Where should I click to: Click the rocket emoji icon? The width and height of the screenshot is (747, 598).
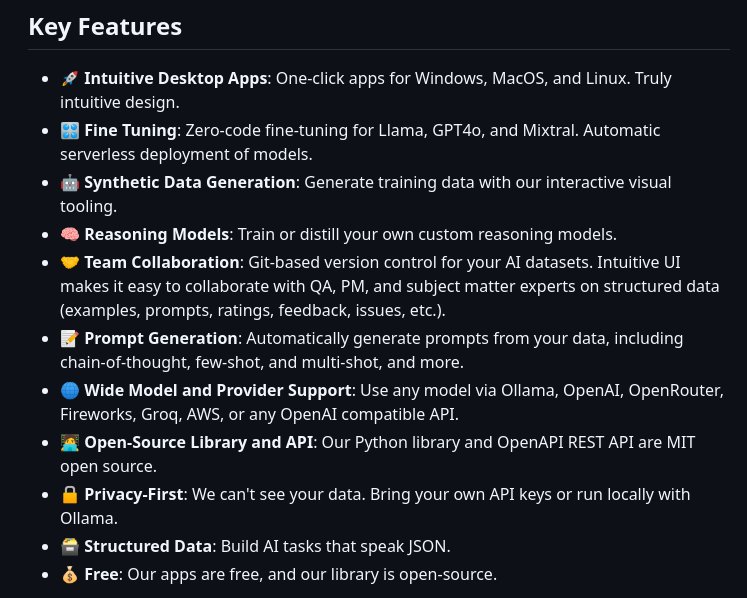70,79
